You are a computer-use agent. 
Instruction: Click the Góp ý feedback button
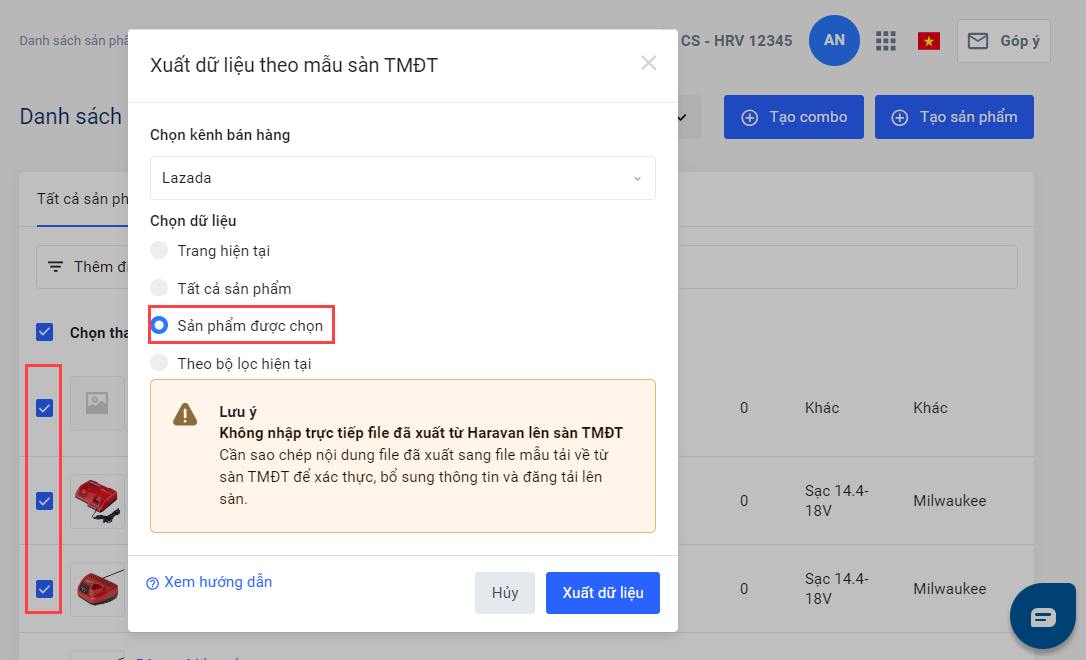tap(1004, 41)
